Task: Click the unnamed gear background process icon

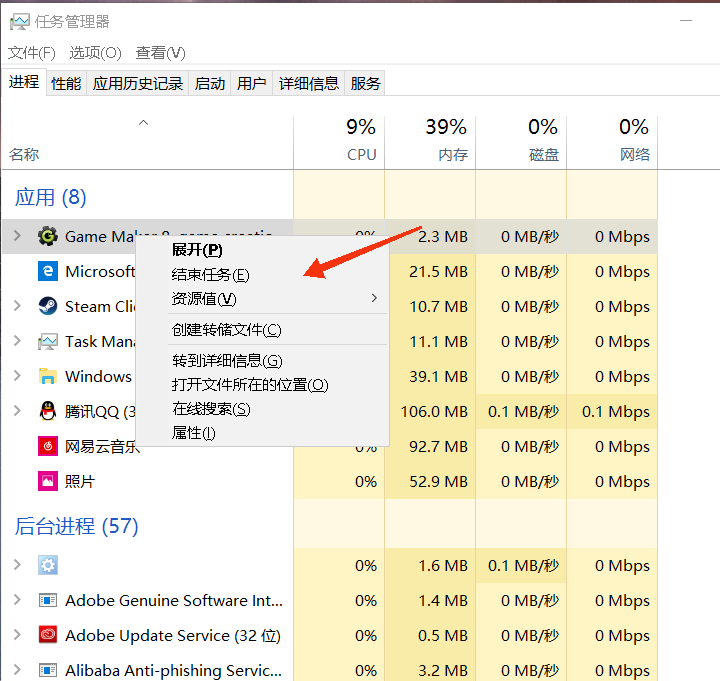Action: tap(48, 565)
